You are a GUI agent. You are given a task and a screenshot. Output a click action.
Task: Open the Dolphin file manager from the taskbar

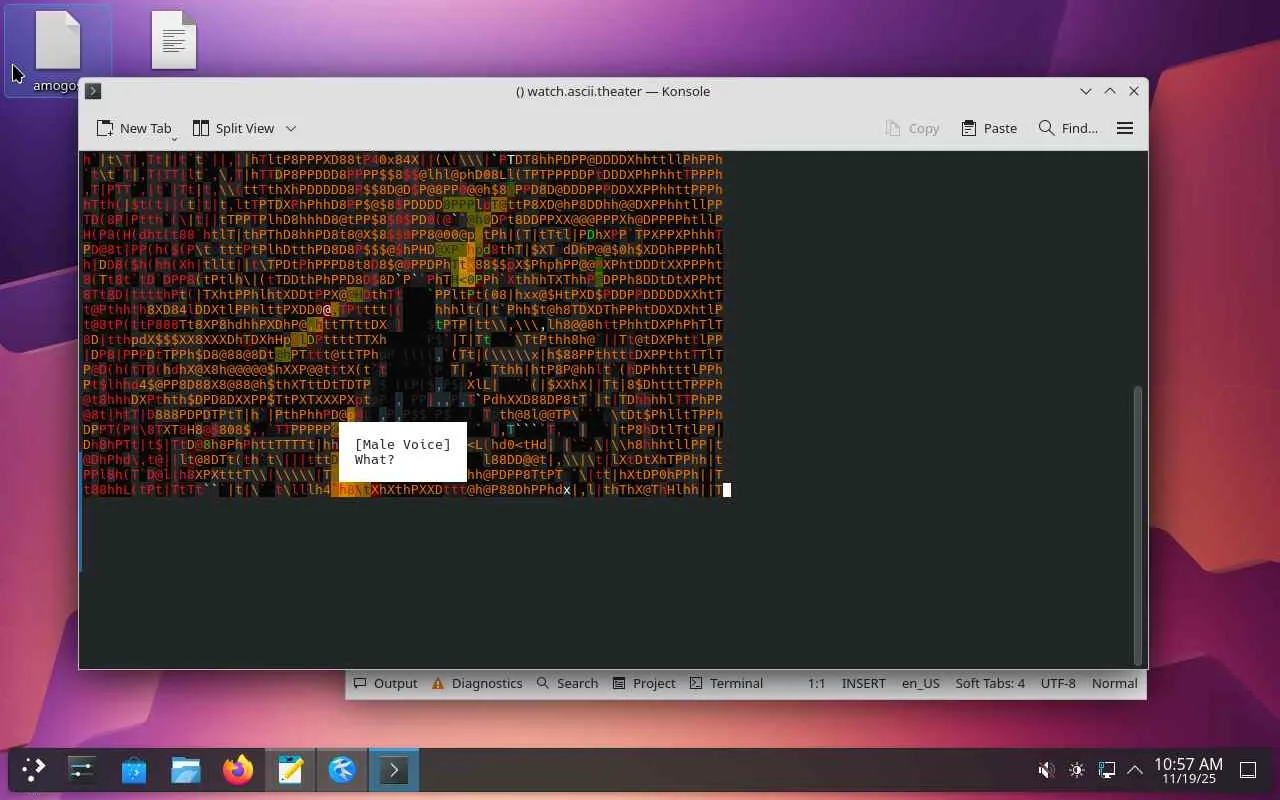186,770
